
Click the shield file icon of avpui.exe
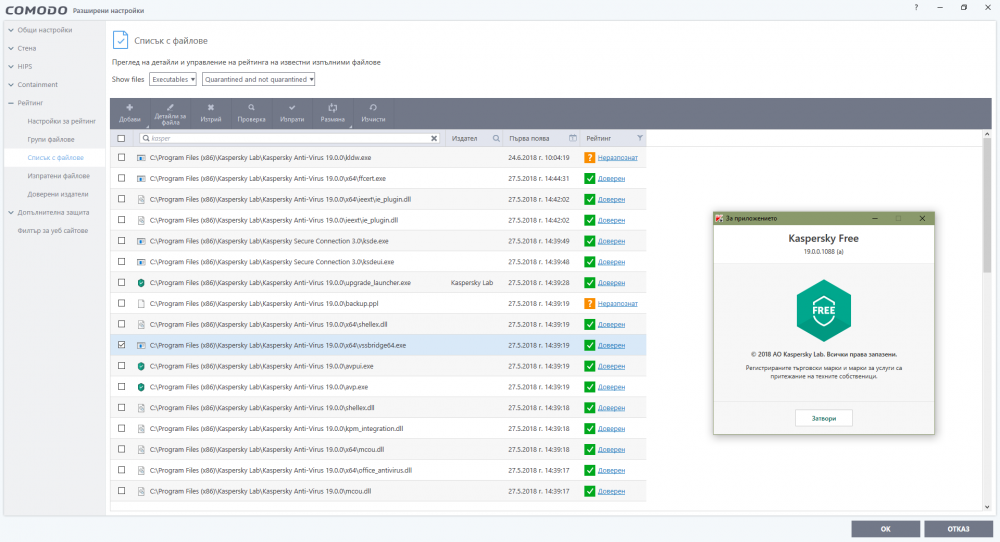coord(141,366)
